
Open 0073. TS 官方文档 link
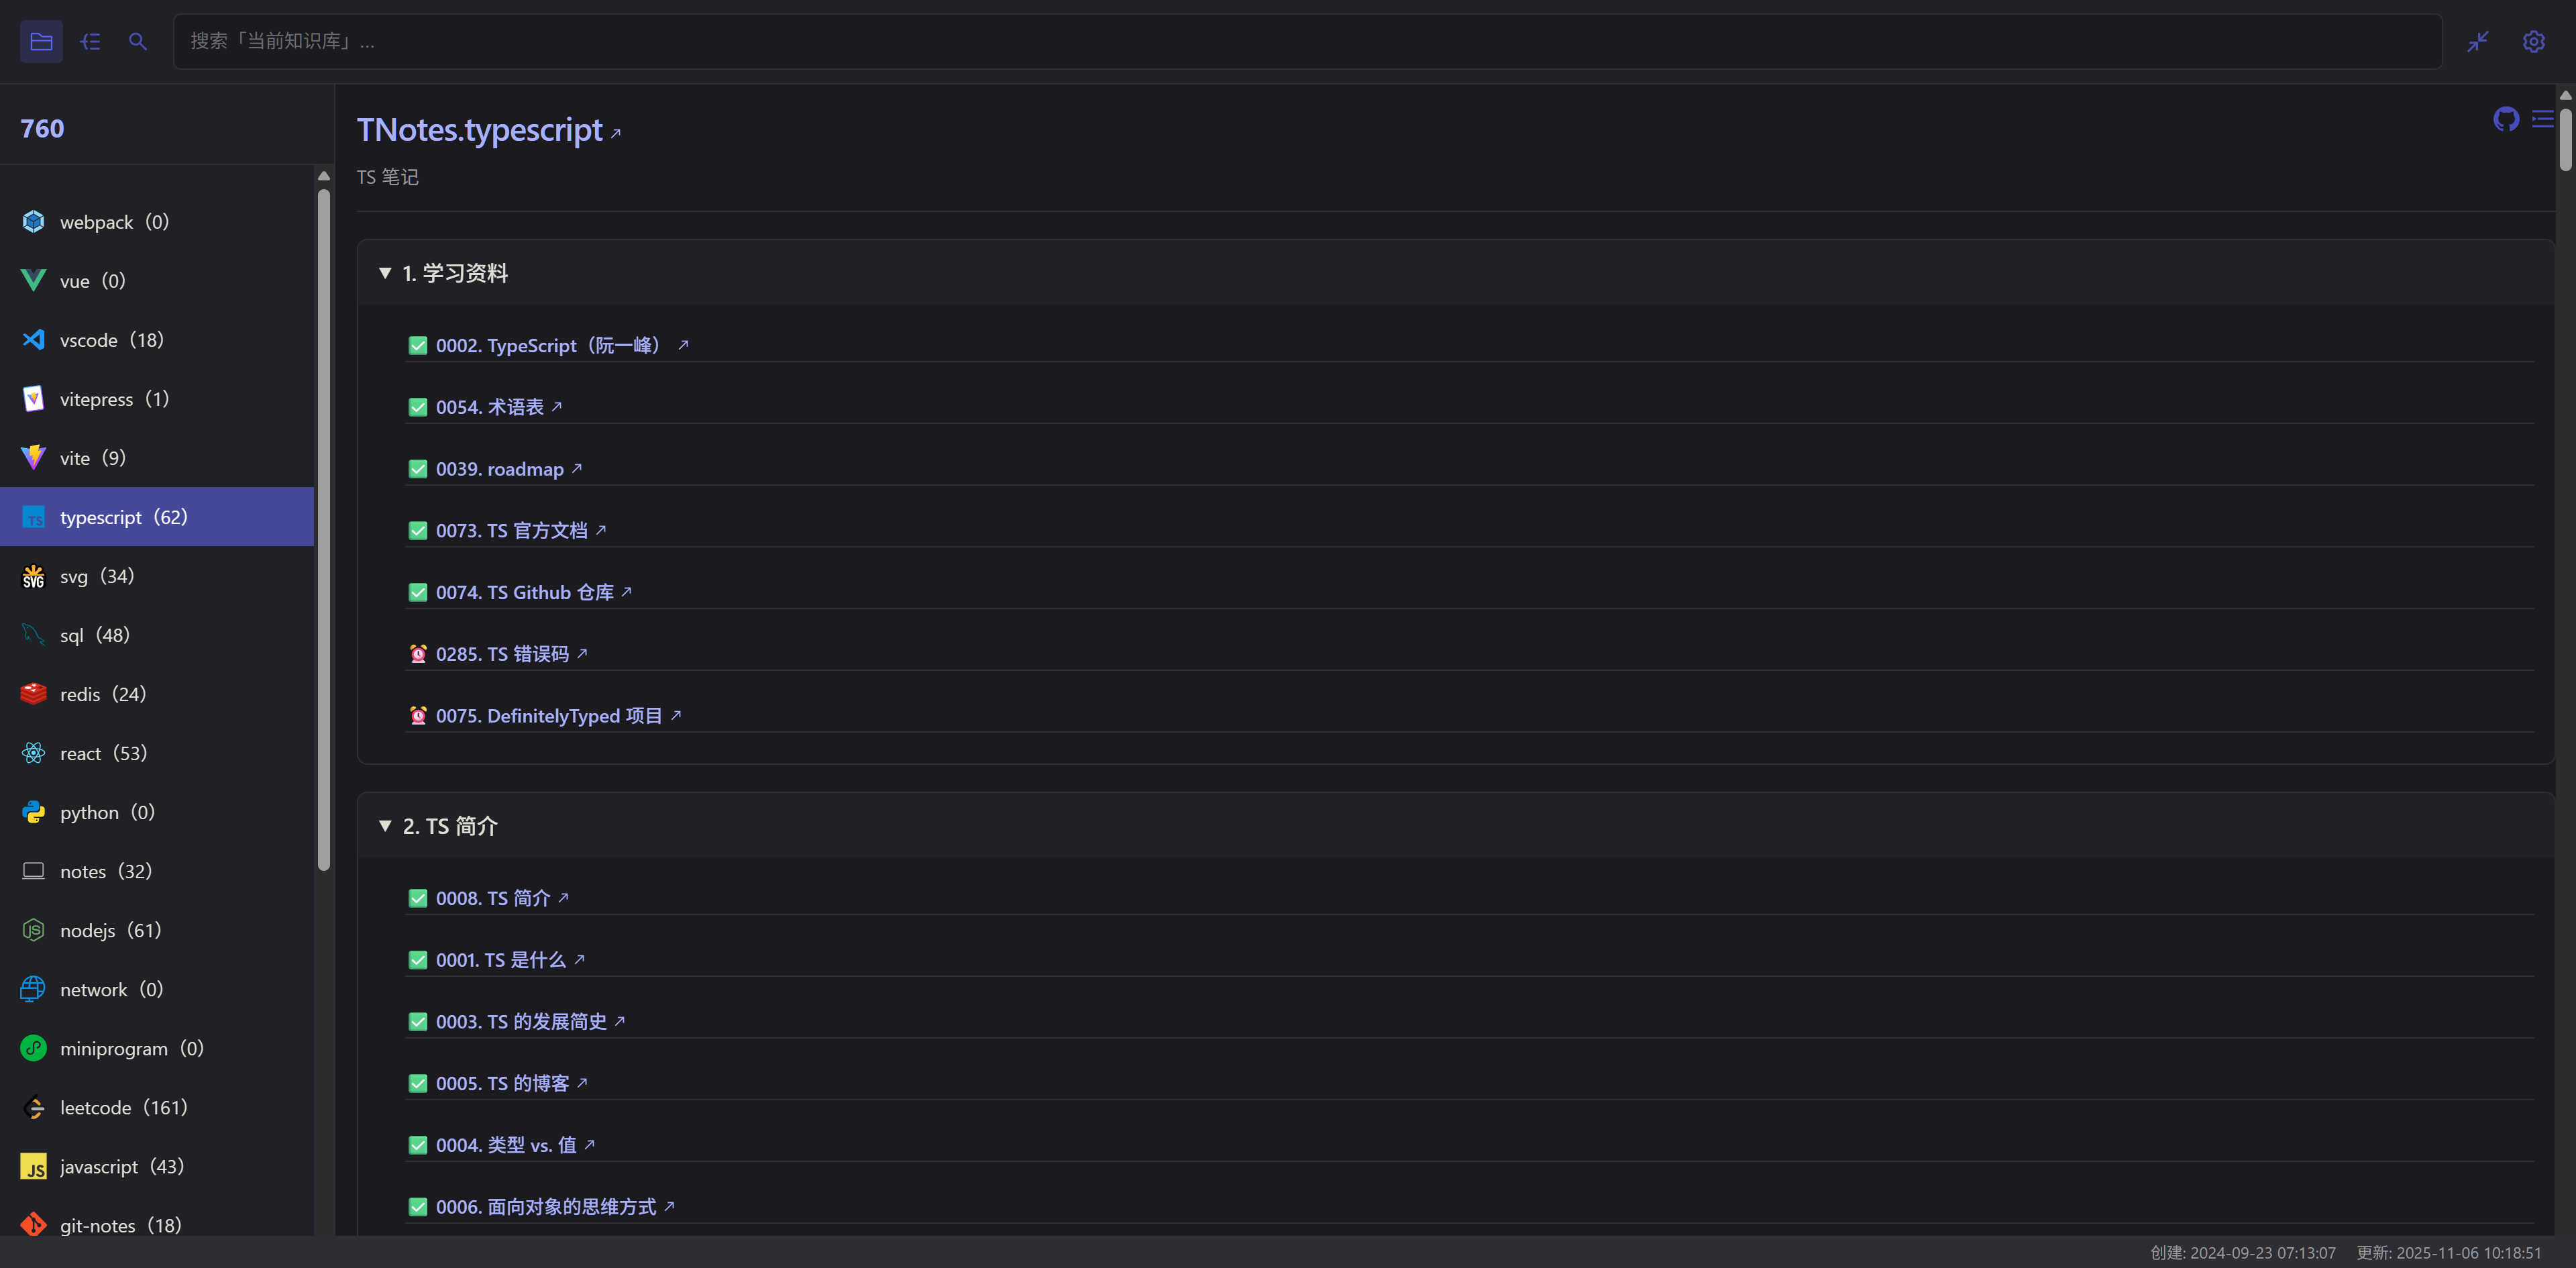click(512, 531)
